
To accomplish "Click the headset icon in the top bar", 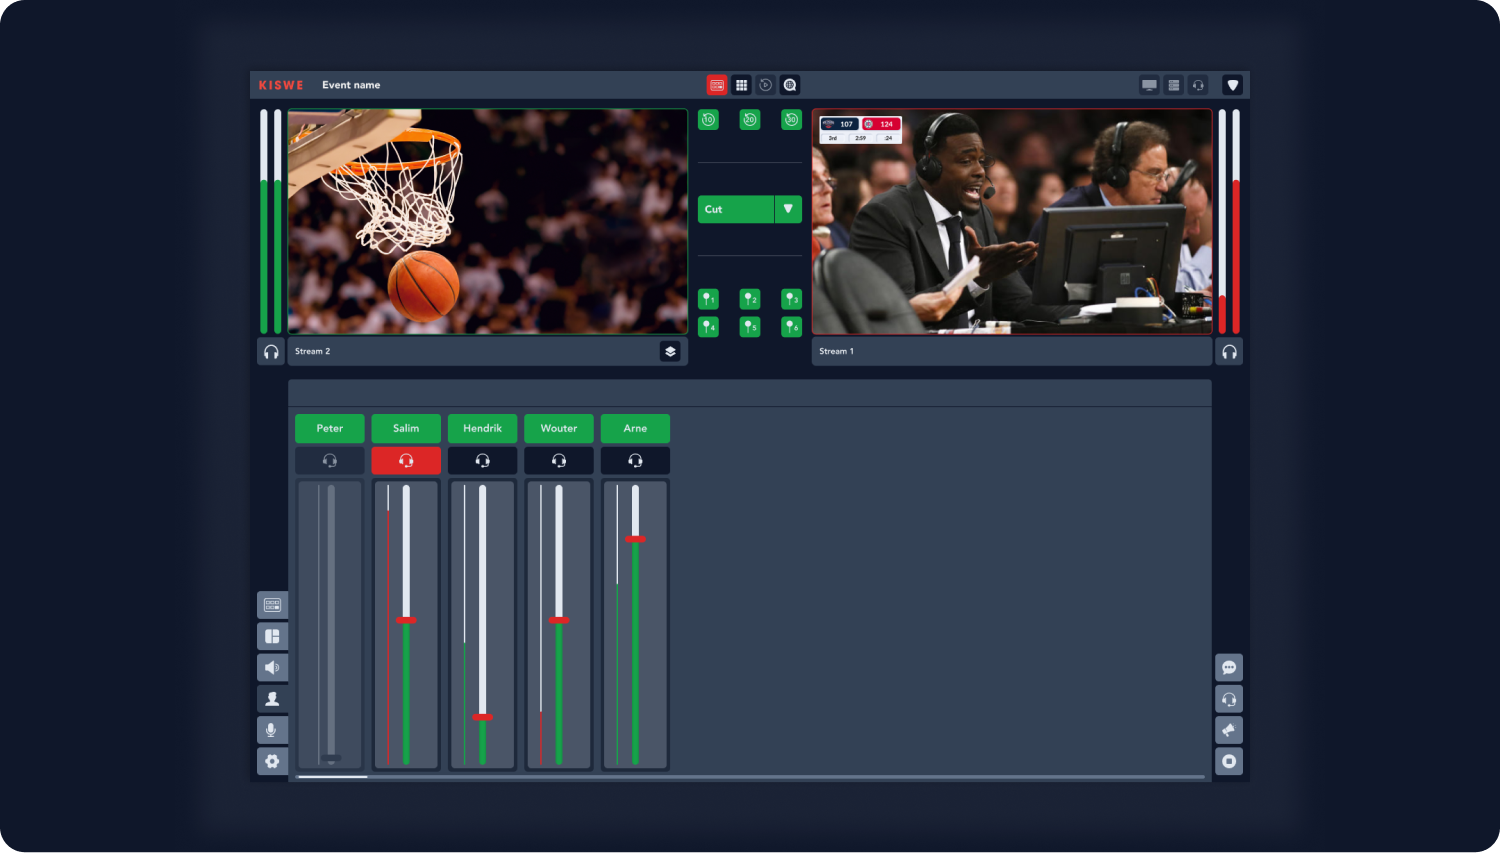I will click(1198, 85).
